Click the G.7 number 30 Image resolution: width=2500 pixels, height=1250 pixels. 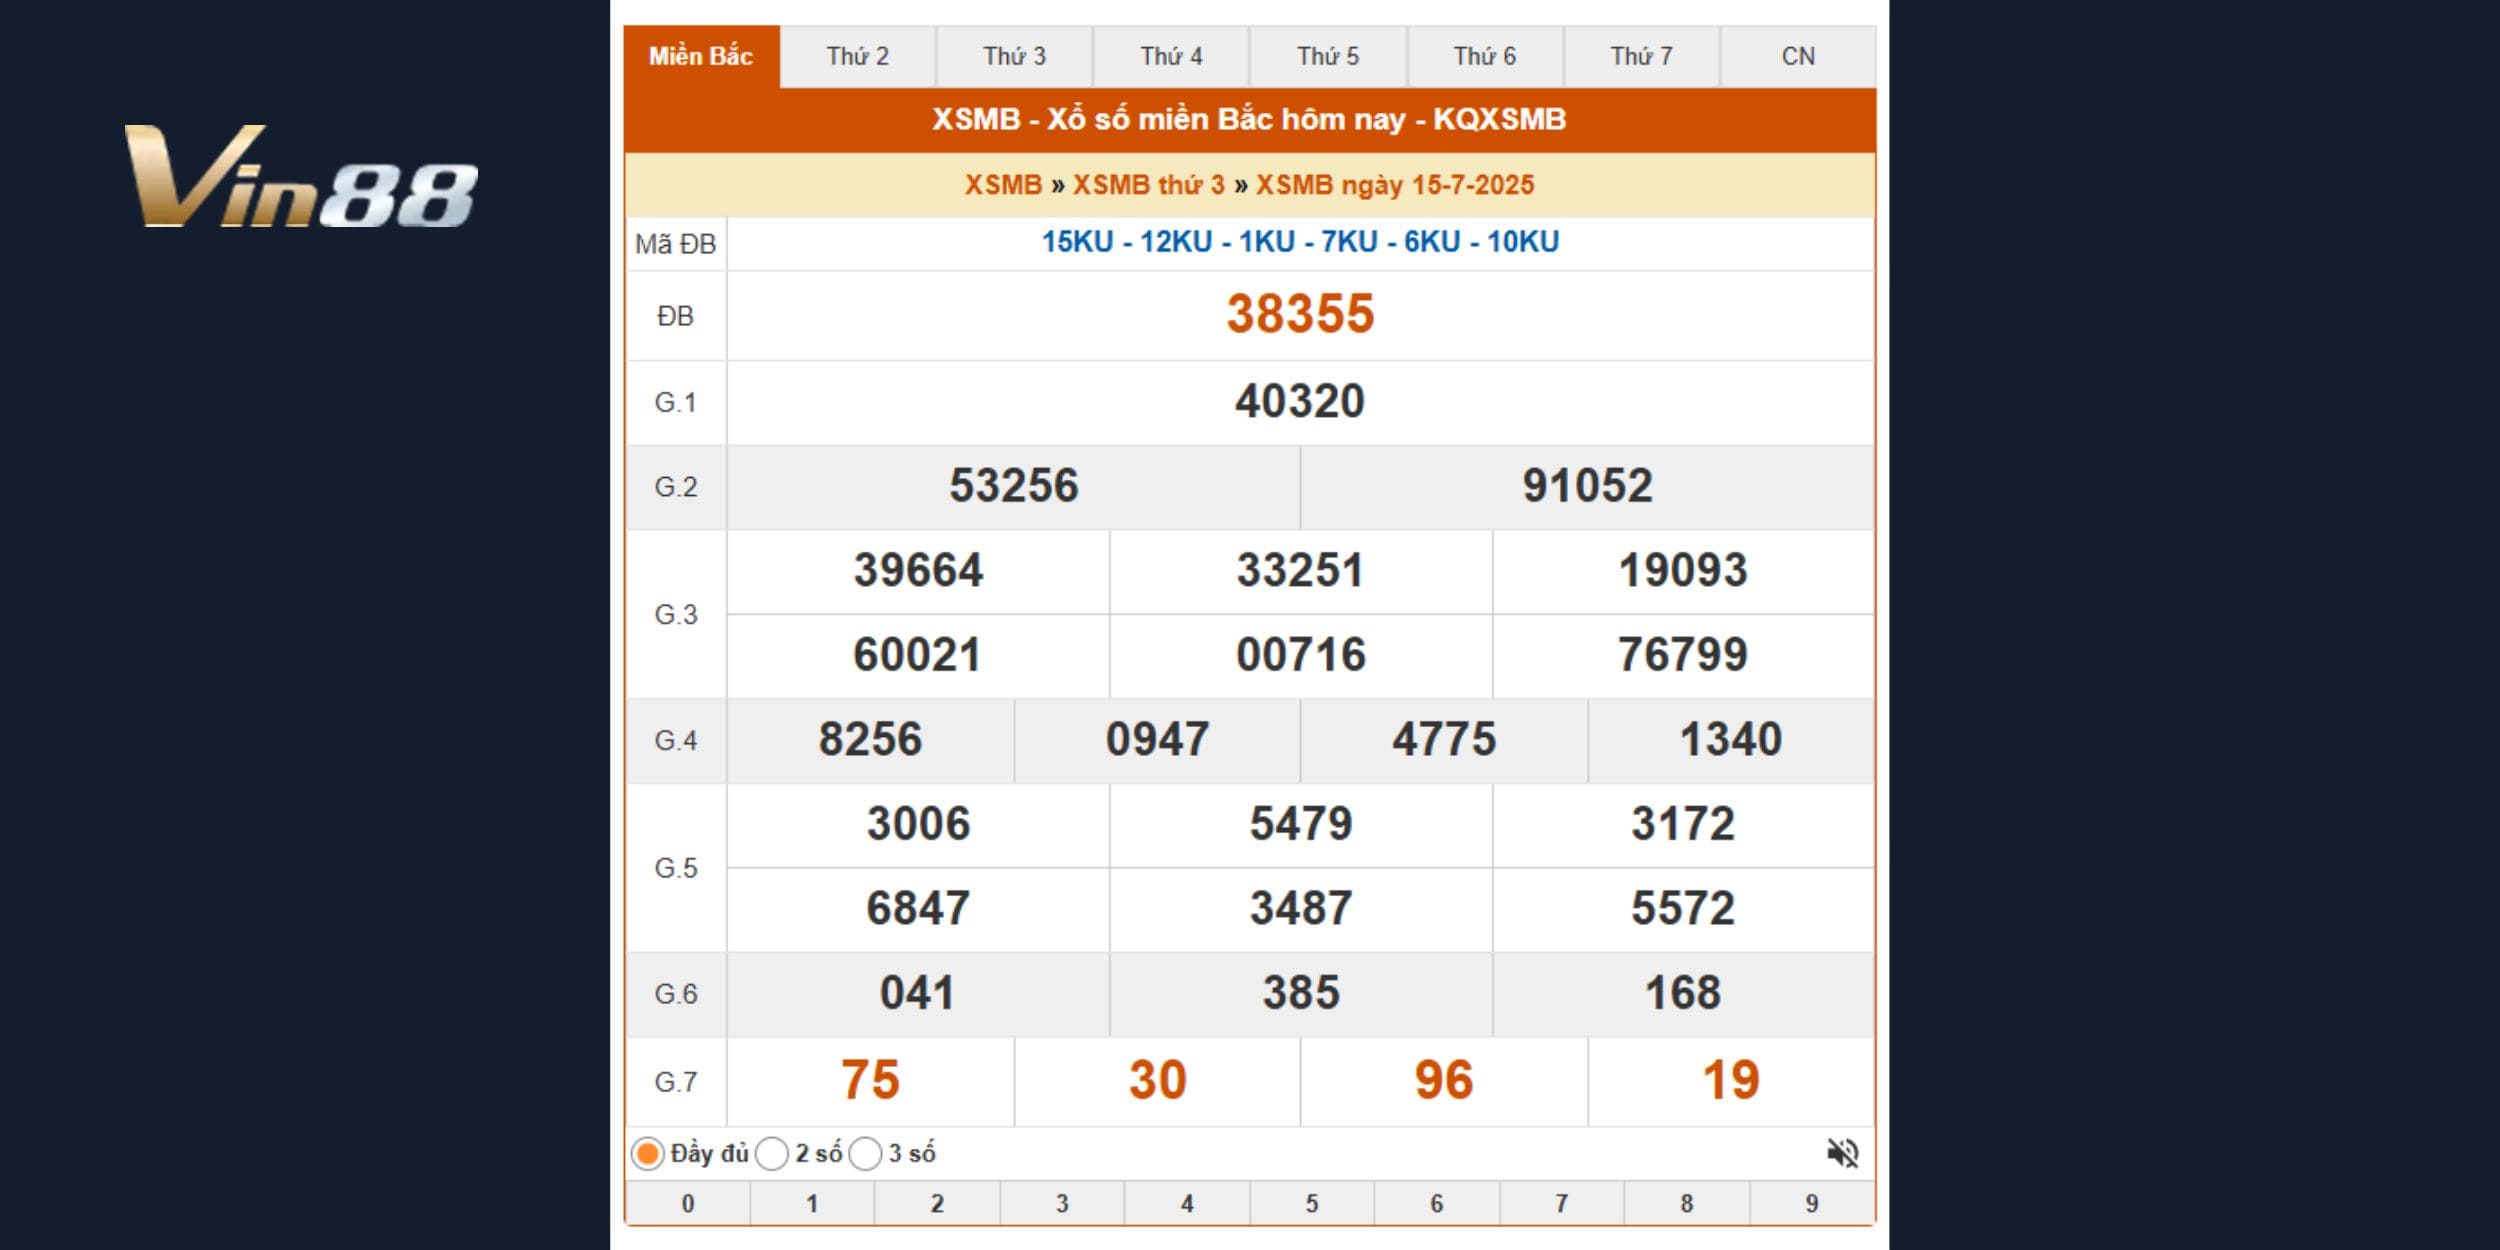click(1157, 1080)
